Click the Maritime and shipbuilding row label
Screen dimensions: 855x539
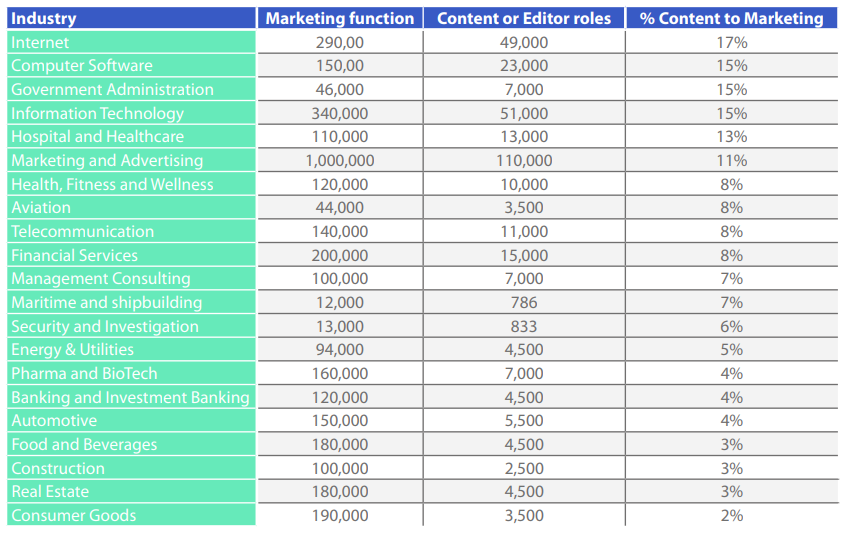106,302
